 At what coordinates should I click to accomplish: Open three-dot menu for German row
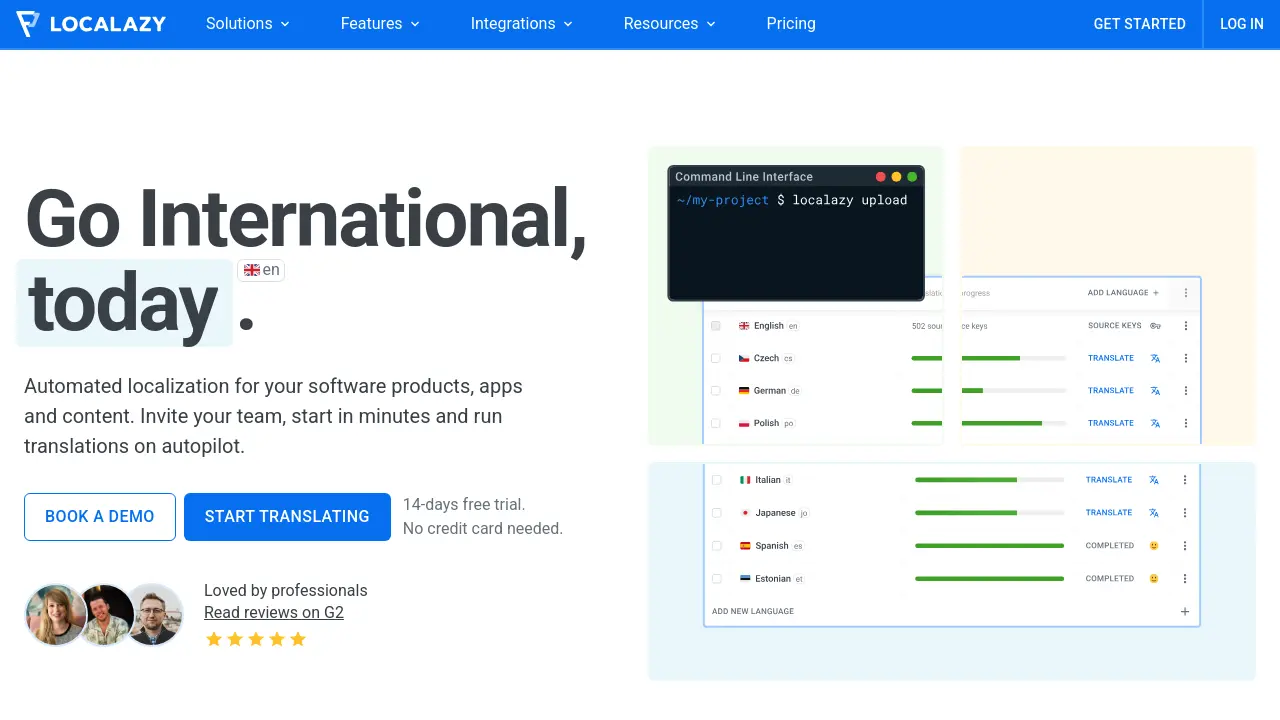pos(1186,391)
